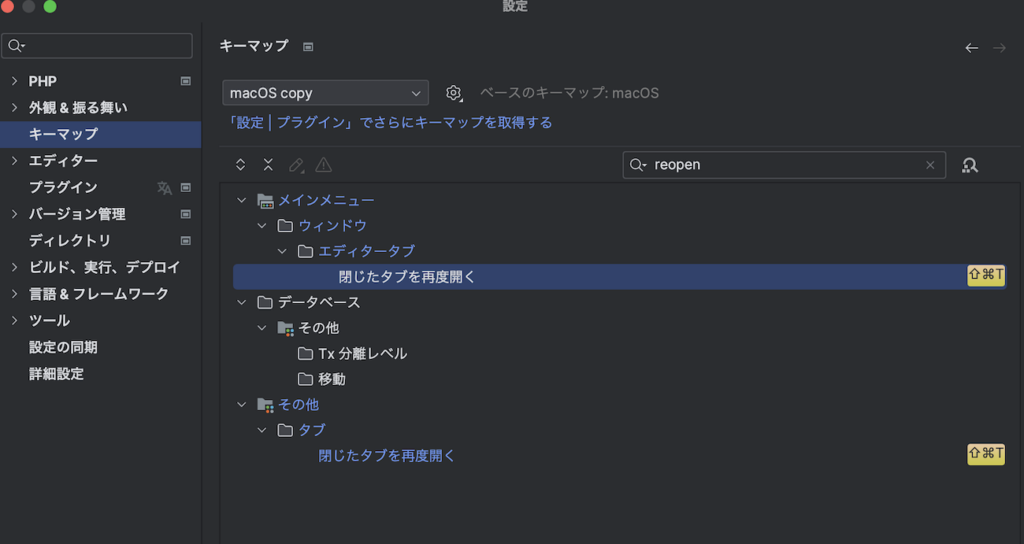Click the Collapse All icon in keymap toolbar
Viewport: 1024px width, 544px height.
(268, 165)
